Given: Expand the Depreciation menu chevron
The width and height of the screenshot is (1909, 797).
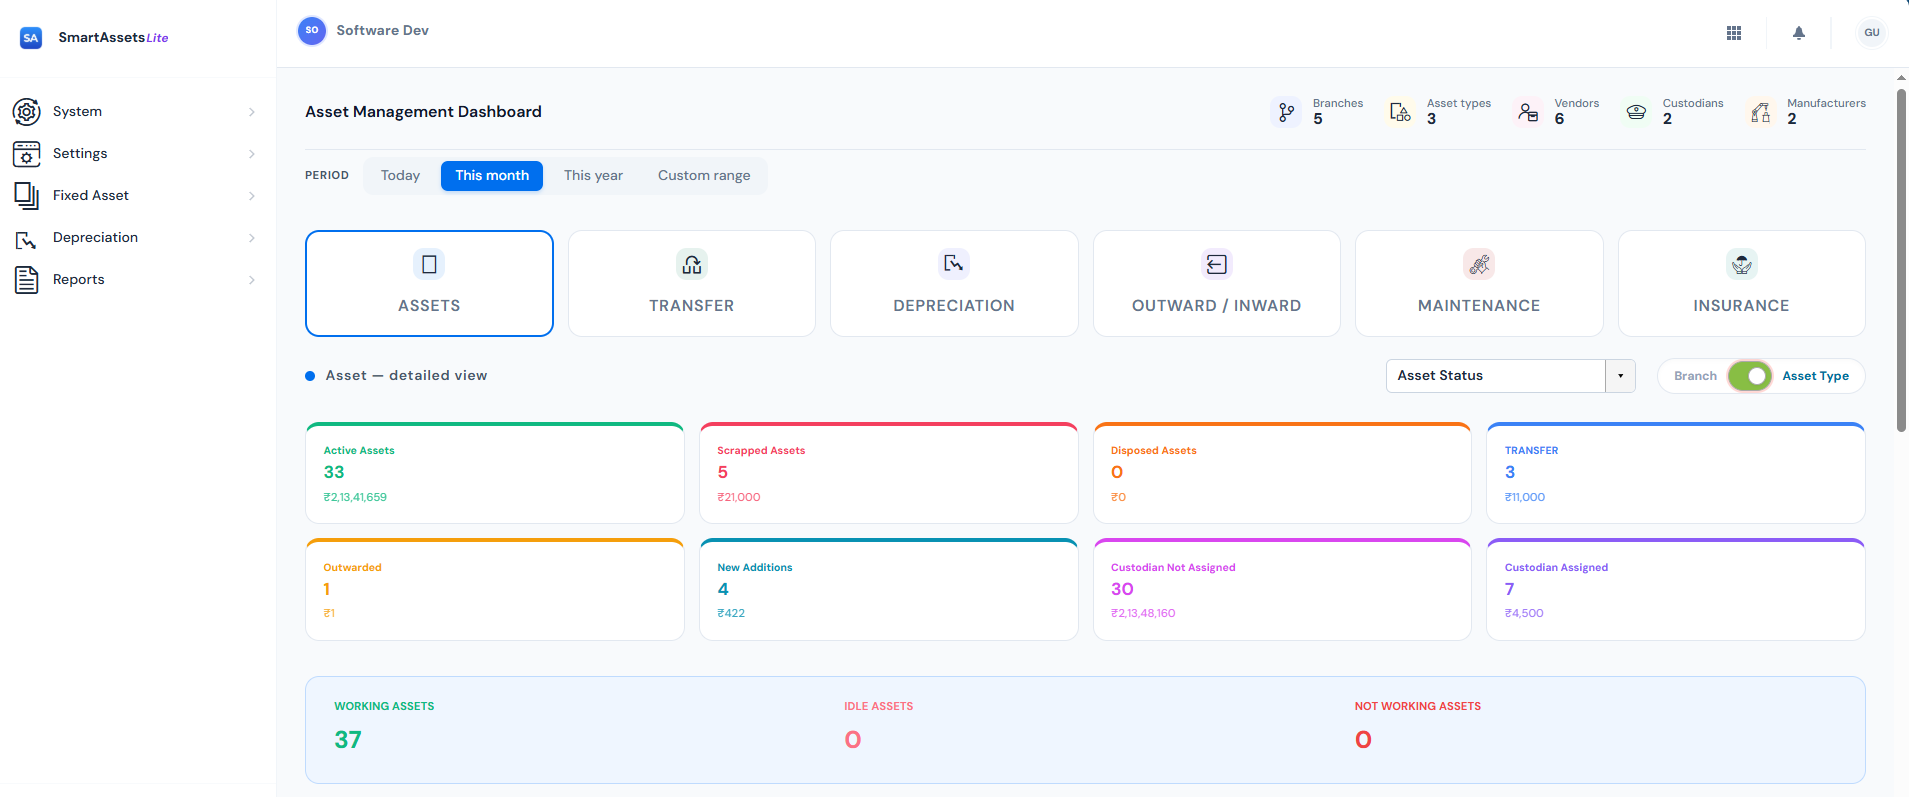Looking at the screenshot, I should [252, 238].
